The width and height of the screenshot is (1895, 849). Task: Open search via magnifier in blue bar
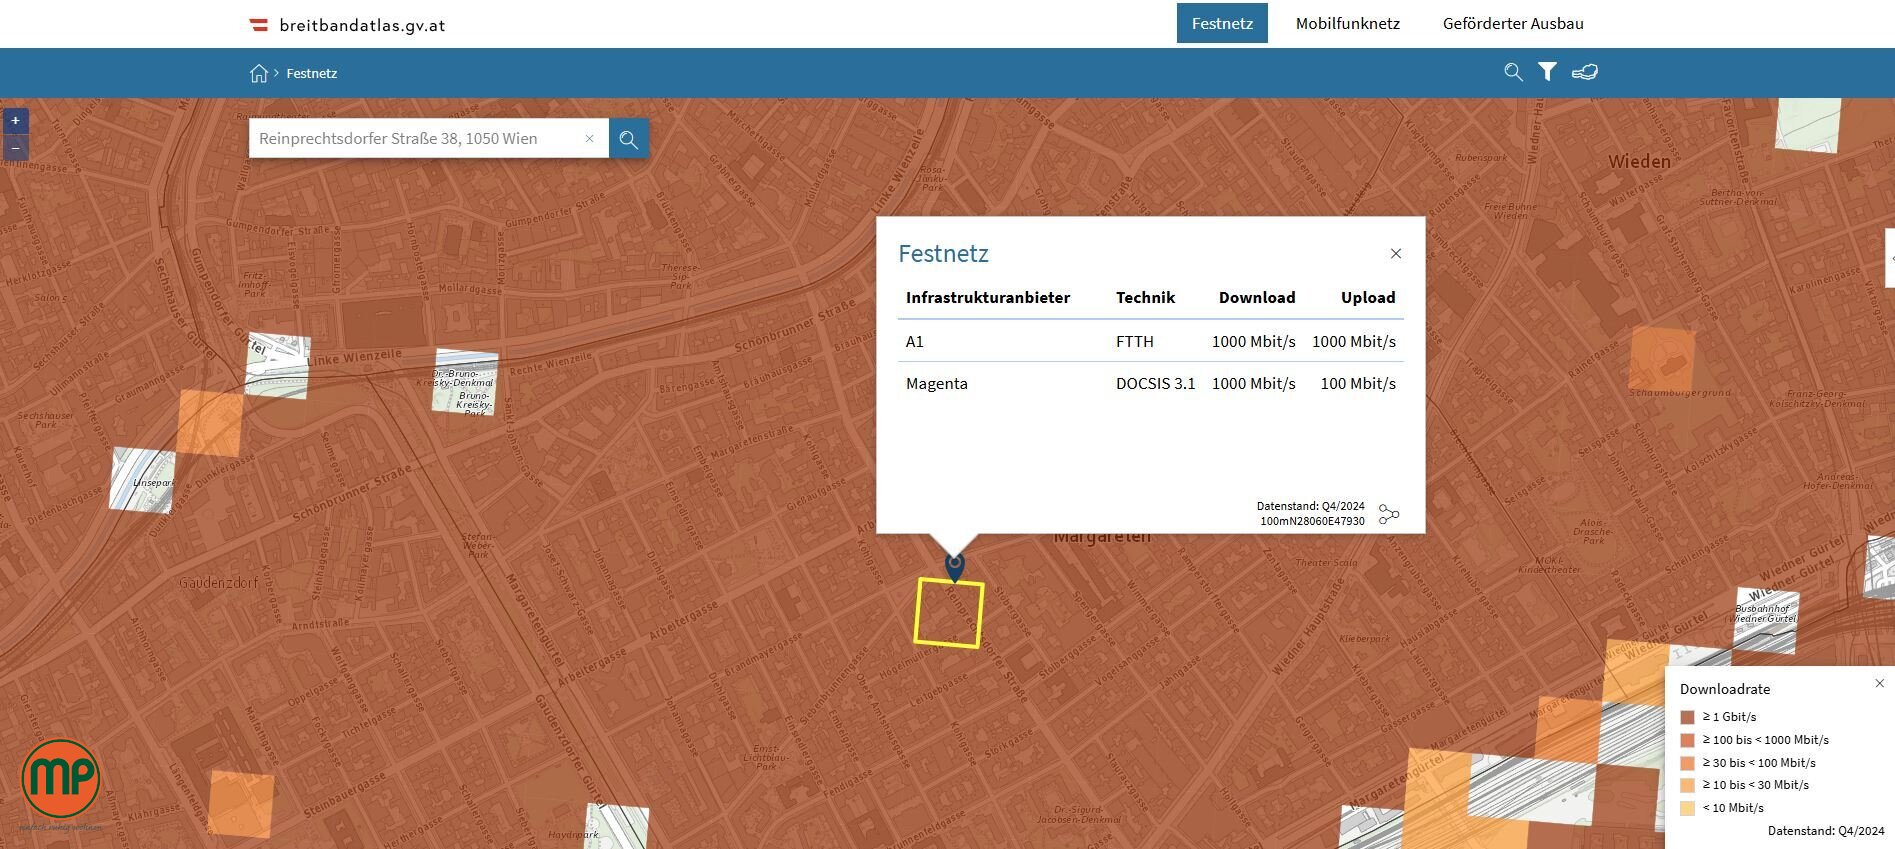pyautogui.click(x=1513, y=72)
